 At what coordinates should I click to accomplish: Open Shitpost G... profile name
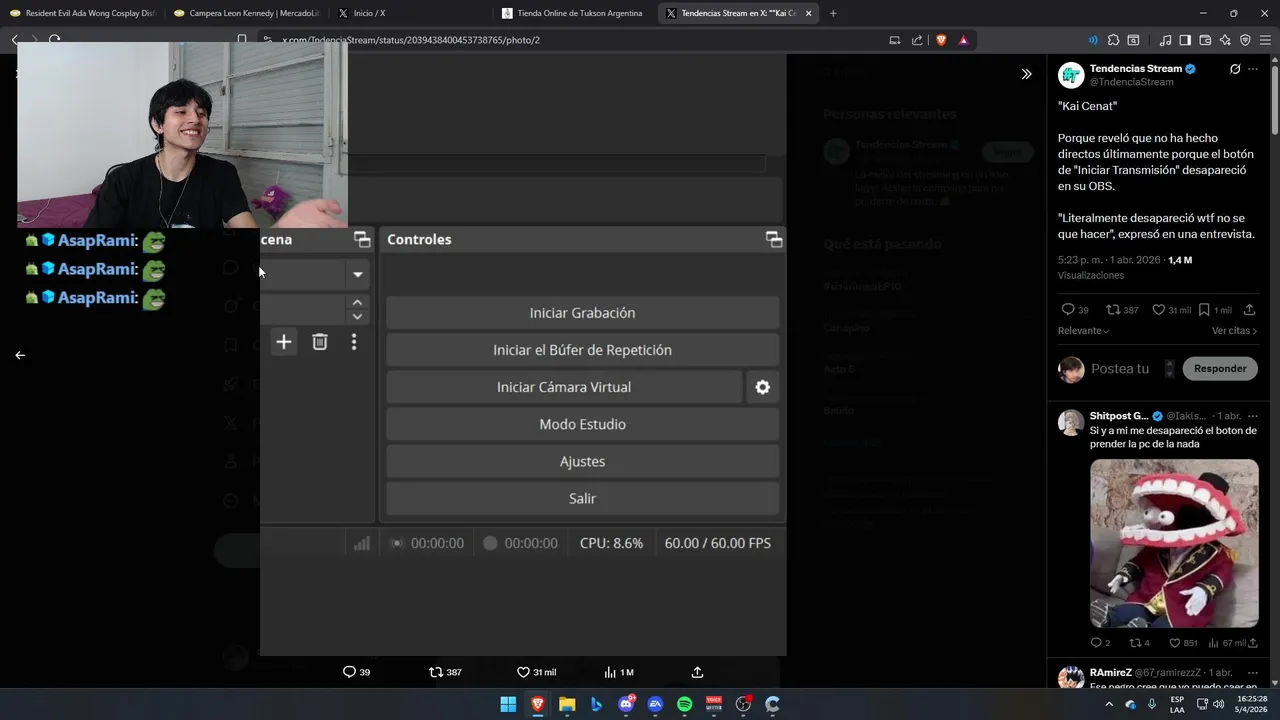[x=1119, y=416]
